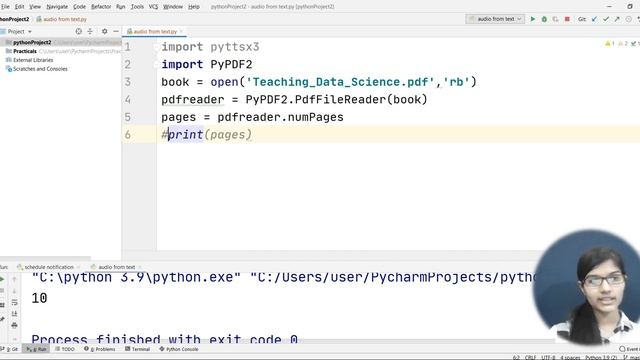Click the weak warning count indicator

pyautogui.click(x=623, y=43)
